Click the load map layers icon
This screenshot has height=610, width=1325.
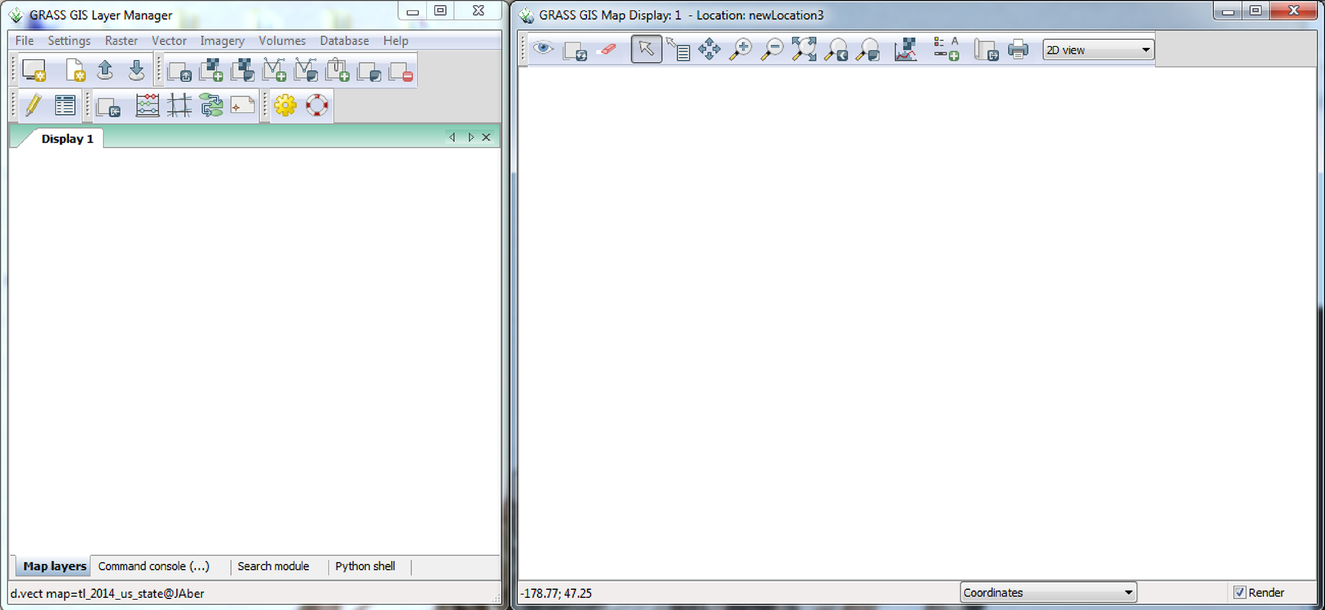click(179, 71)
